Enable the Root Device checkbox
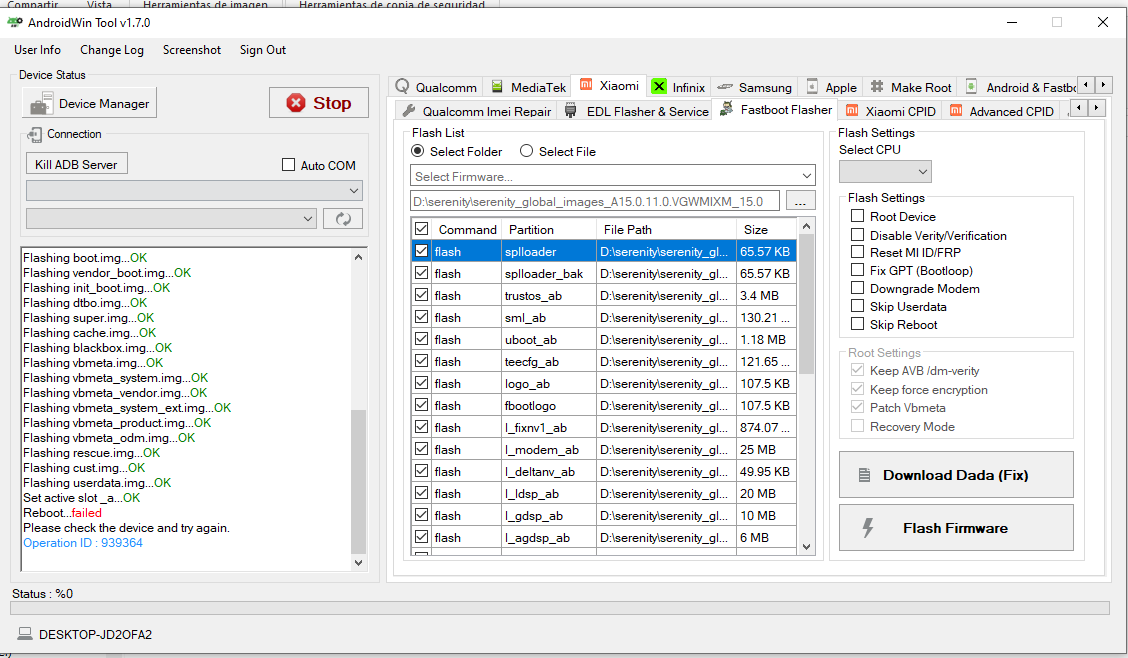The height and width of the screenshot is (658, 1128). (857, 216)
